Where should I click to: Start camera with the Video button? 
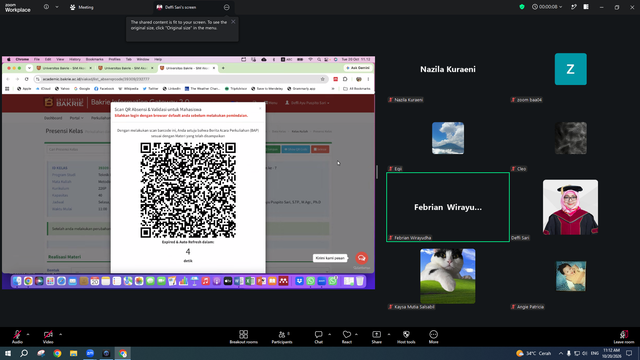(48, 337)
